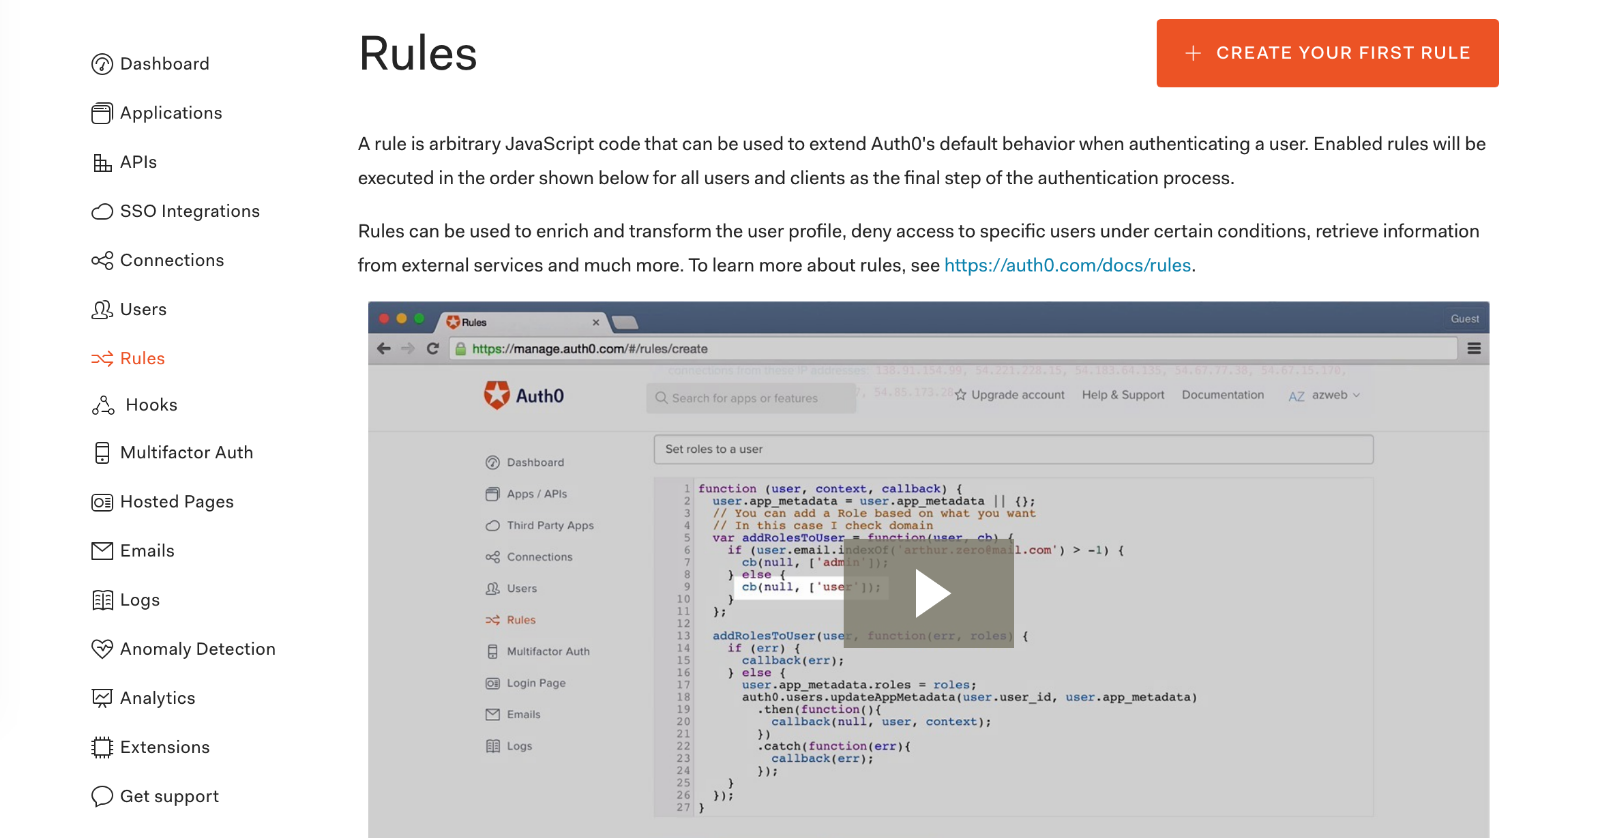The width and height of the screenshot is (1600, 838).
Task: Play the Rules tutorial video
Action: tap(929, 594)
